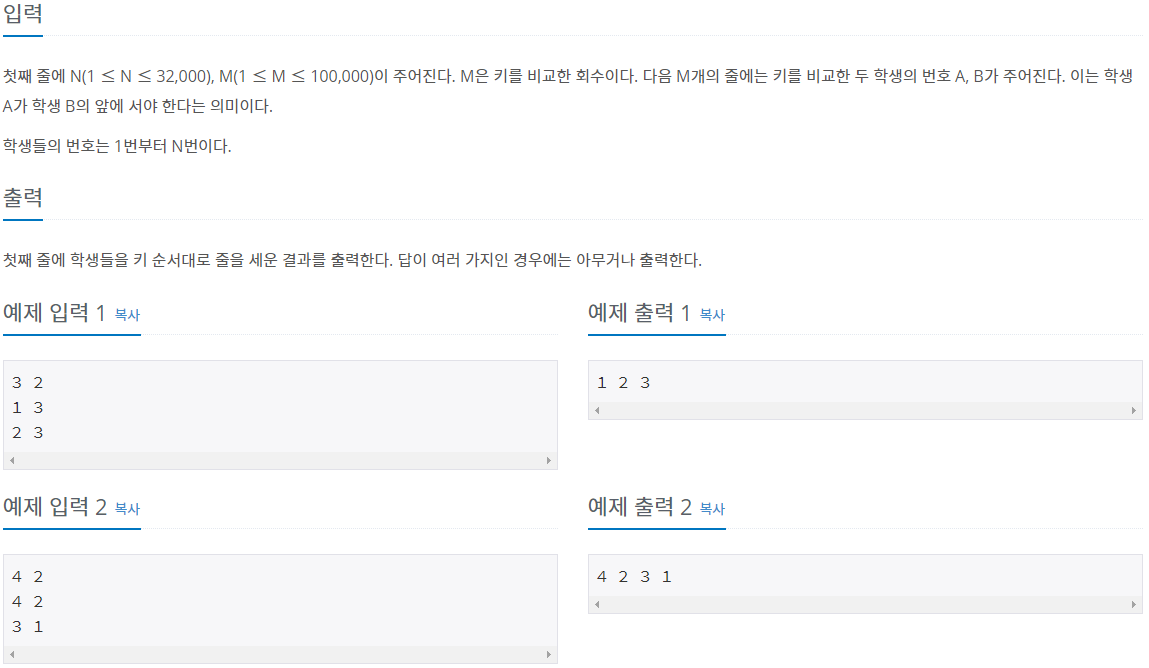1149x668 pixels.
Task: Click the right scroll arrow under 예제 입력 2
Action: tap(548, 654)
